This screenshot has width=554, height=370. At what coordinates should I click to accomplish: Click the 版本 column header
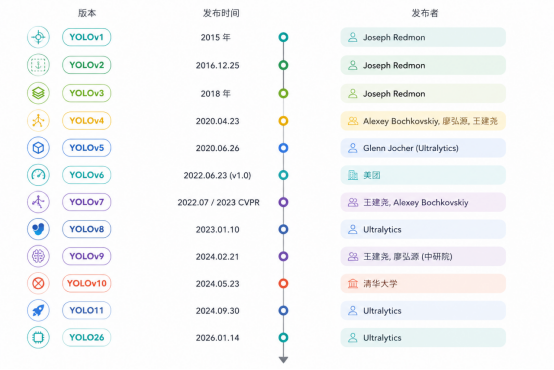click(x=87, y=13)
